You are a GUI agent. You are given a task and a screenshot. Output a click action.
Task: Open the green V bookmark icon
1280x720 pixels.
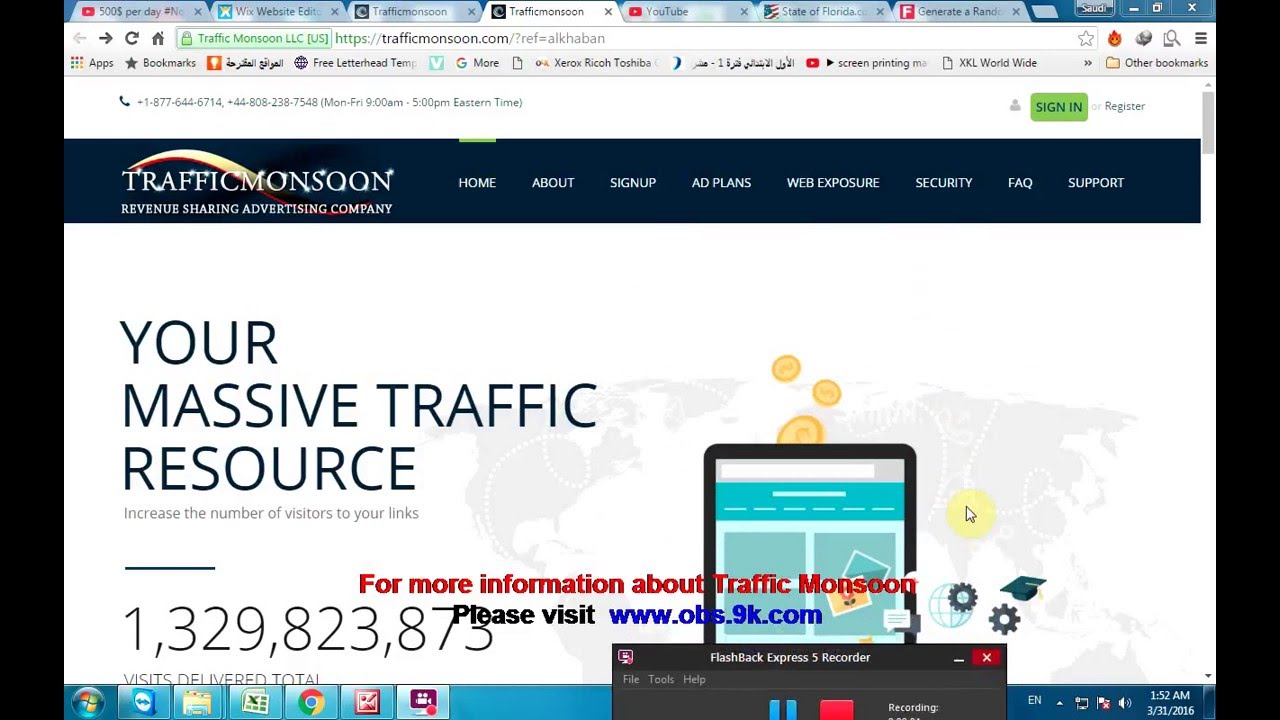tap(436, 63)
